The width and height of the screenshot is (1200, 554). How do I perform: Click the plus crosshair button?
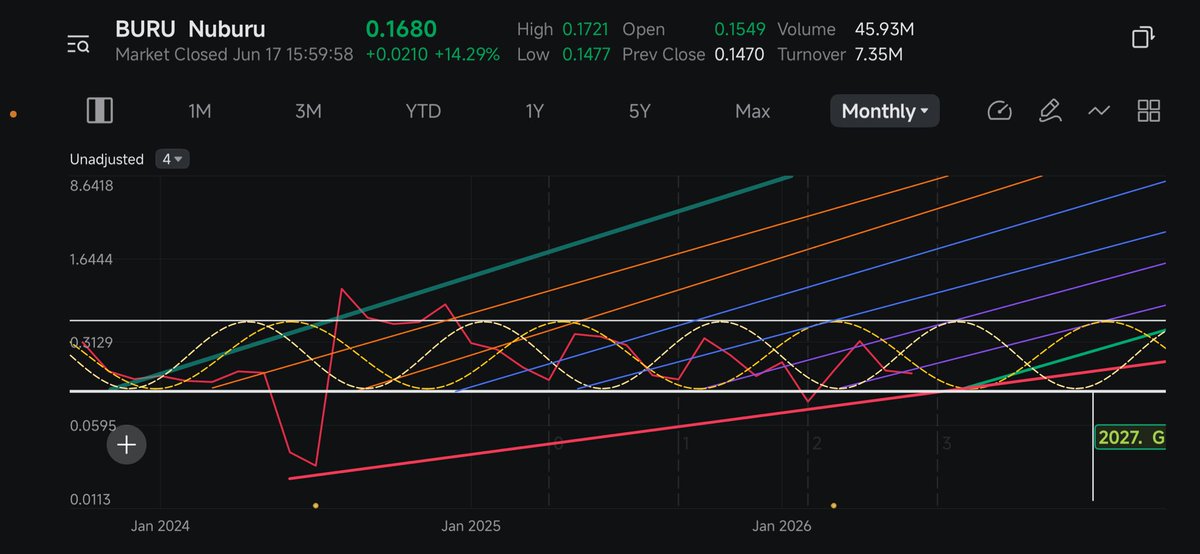(127, 445)
